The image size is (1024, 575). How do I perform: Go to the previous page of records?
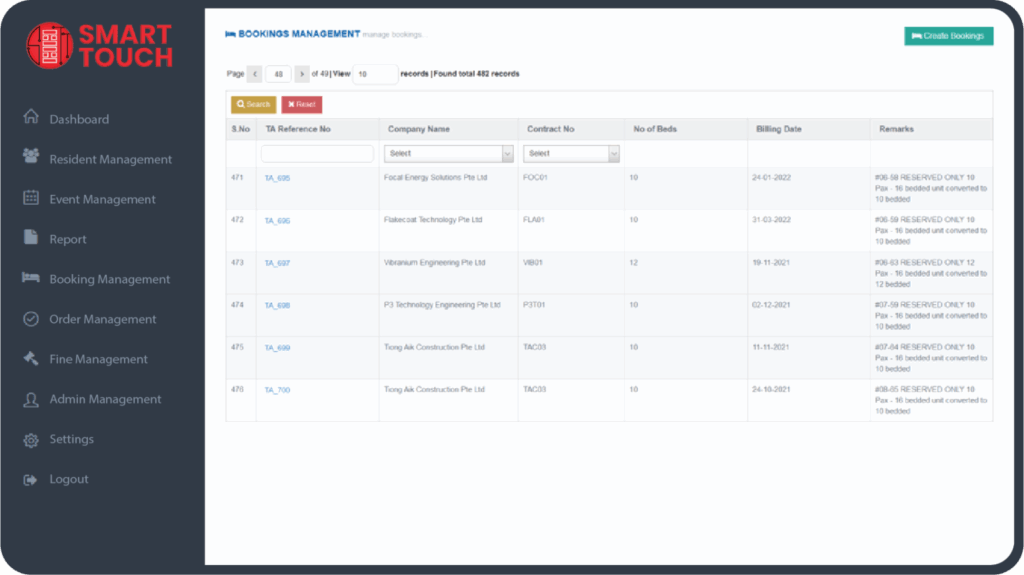(x=255, y=74)
